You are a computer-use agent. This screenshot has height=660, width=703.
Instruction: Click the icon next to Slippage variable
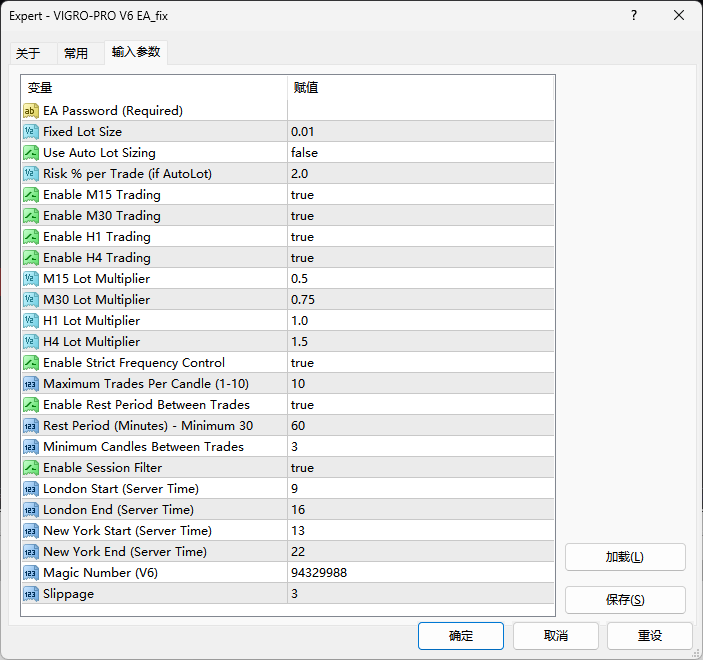pyautogui.click(x=31, y=594)
